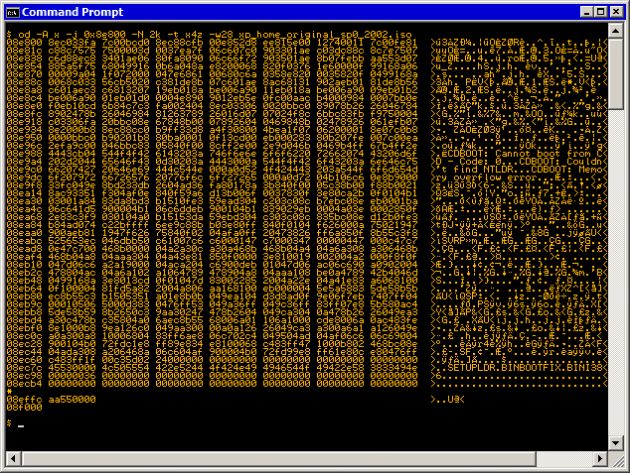Click offset 08ea68 row label
Viewport: 630px width, 473px height.
pos(24,217)
